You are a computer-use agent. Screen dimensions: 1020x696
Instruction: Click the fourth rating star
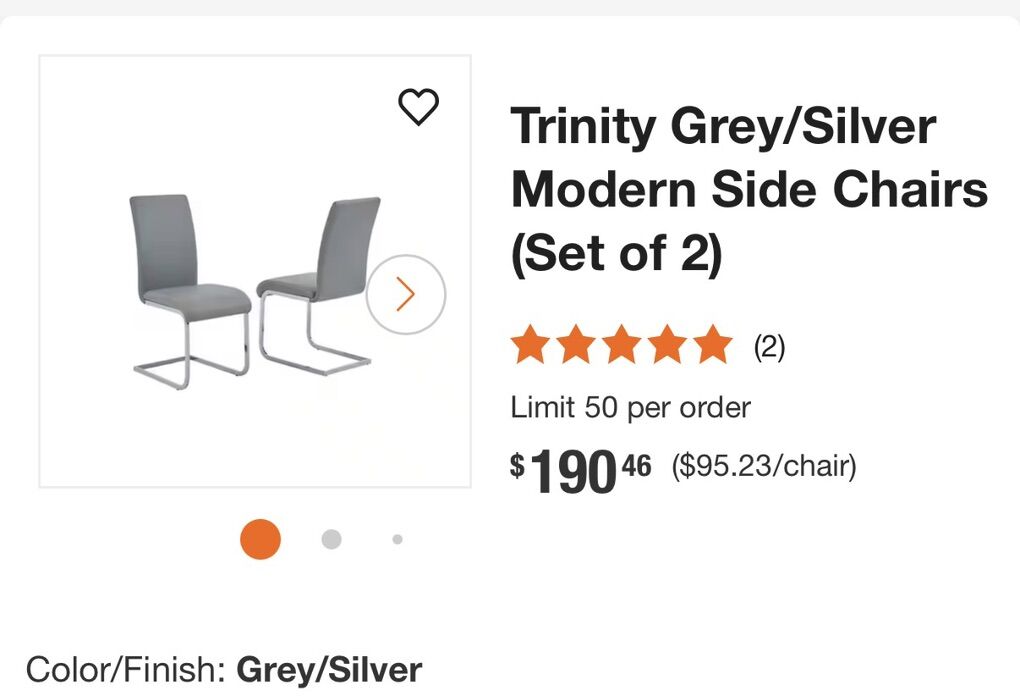[x=667, y=346]
